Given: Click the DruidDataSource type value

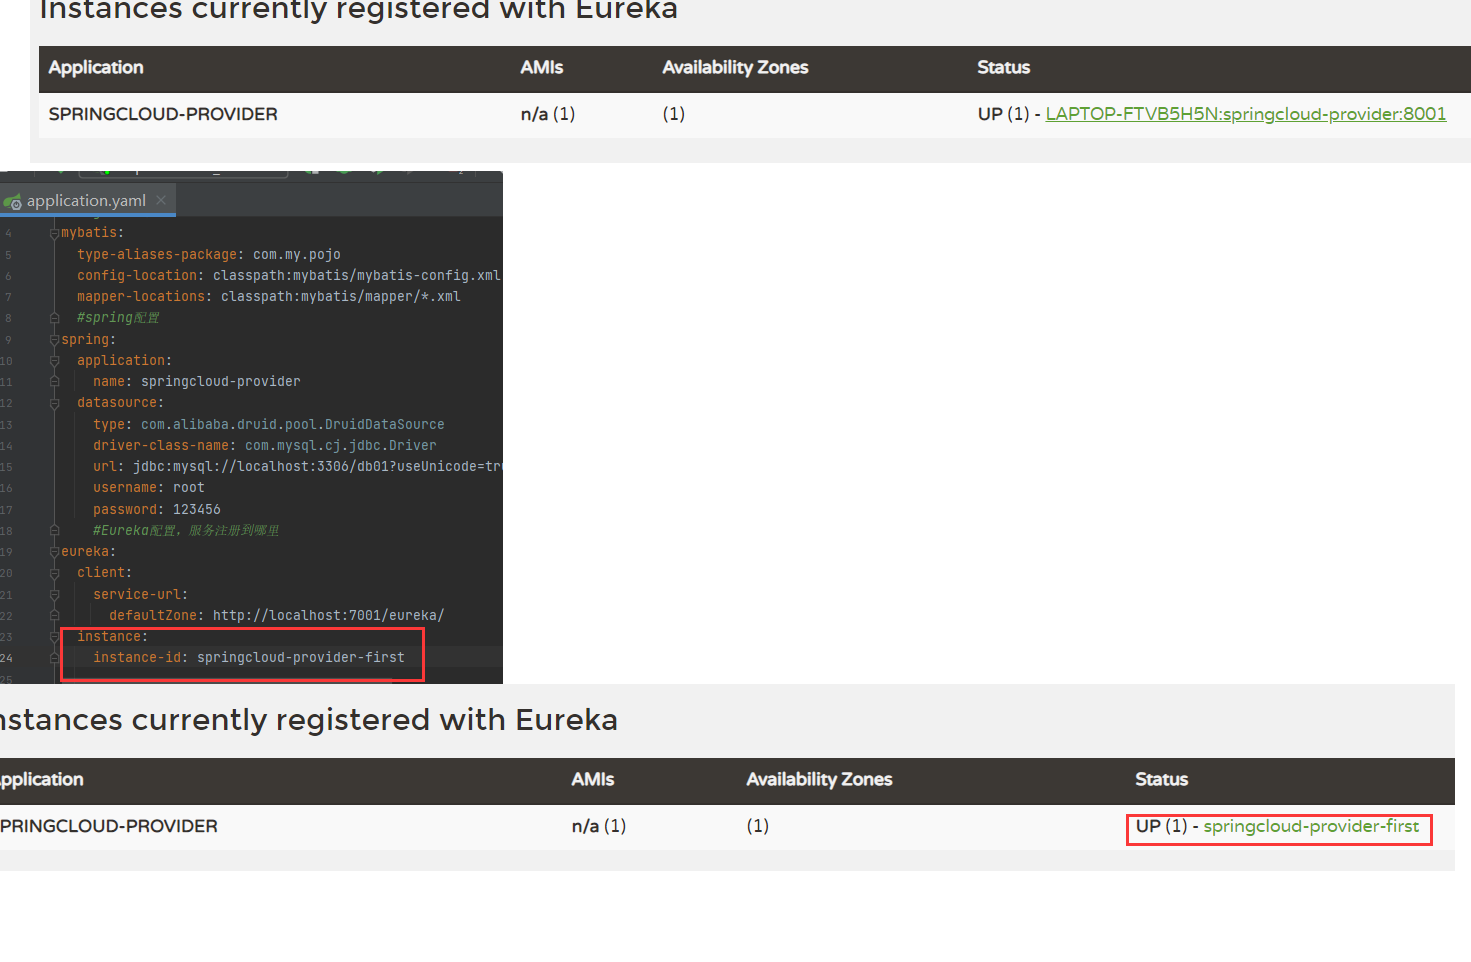Looking at the screenshot, I should pyautogui.click(x=293, y=425).
